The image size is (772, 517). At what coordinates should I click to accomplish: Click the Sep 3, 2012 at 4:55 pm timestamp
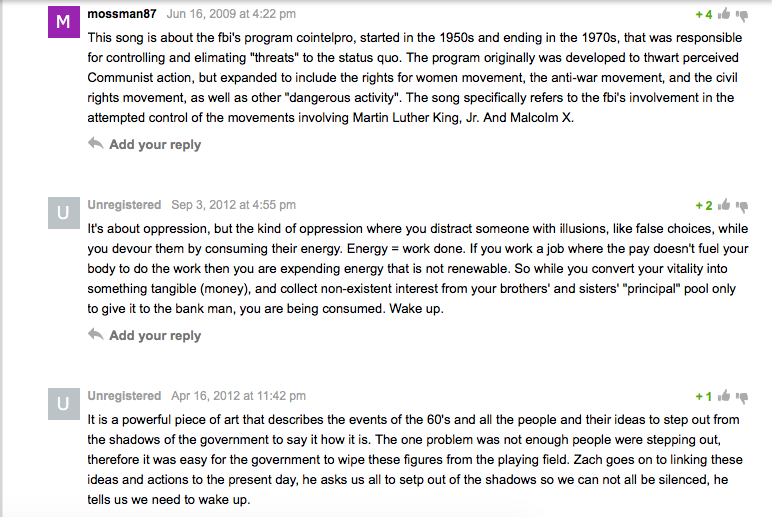(233, 205)
